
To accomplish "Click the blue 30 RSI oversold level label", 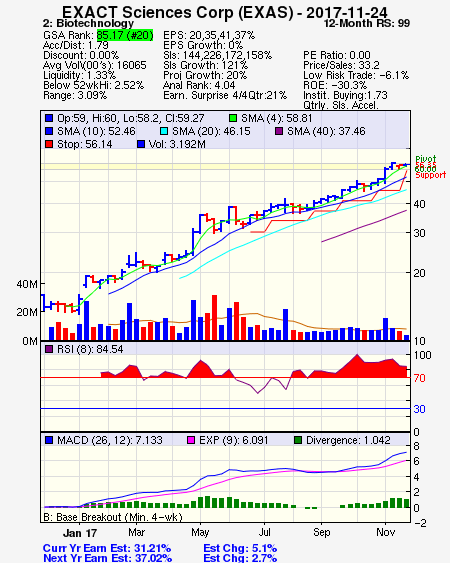I will [419, 409].
